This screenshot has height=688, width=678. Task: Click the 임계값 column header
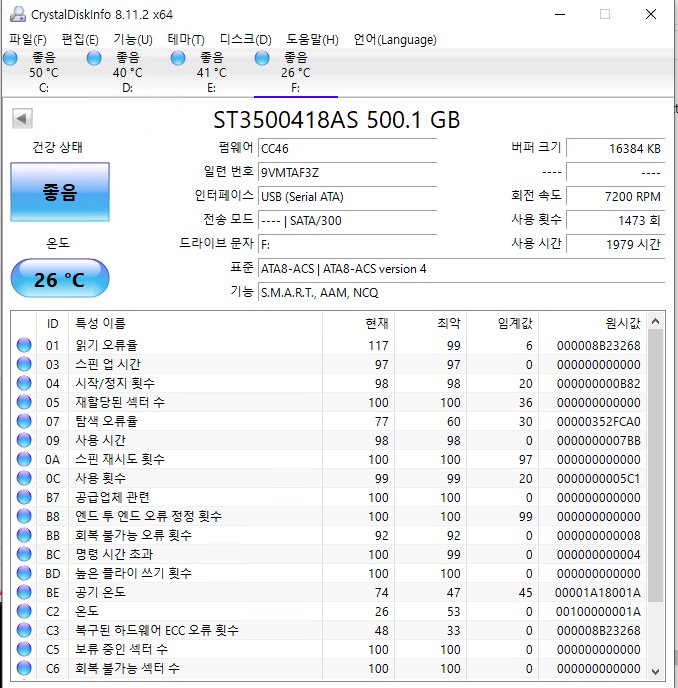(502, 323)
